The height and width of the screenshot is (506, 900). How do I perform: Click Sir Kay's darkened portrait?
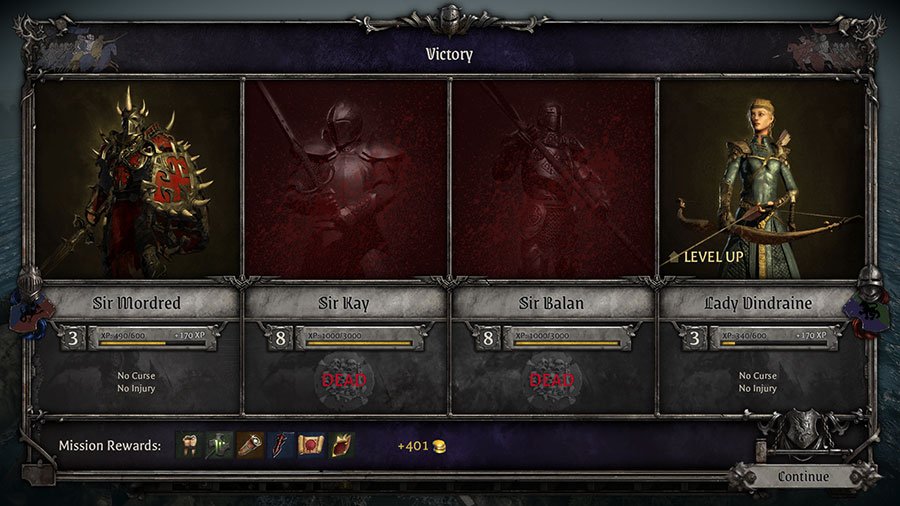(346, 179)
